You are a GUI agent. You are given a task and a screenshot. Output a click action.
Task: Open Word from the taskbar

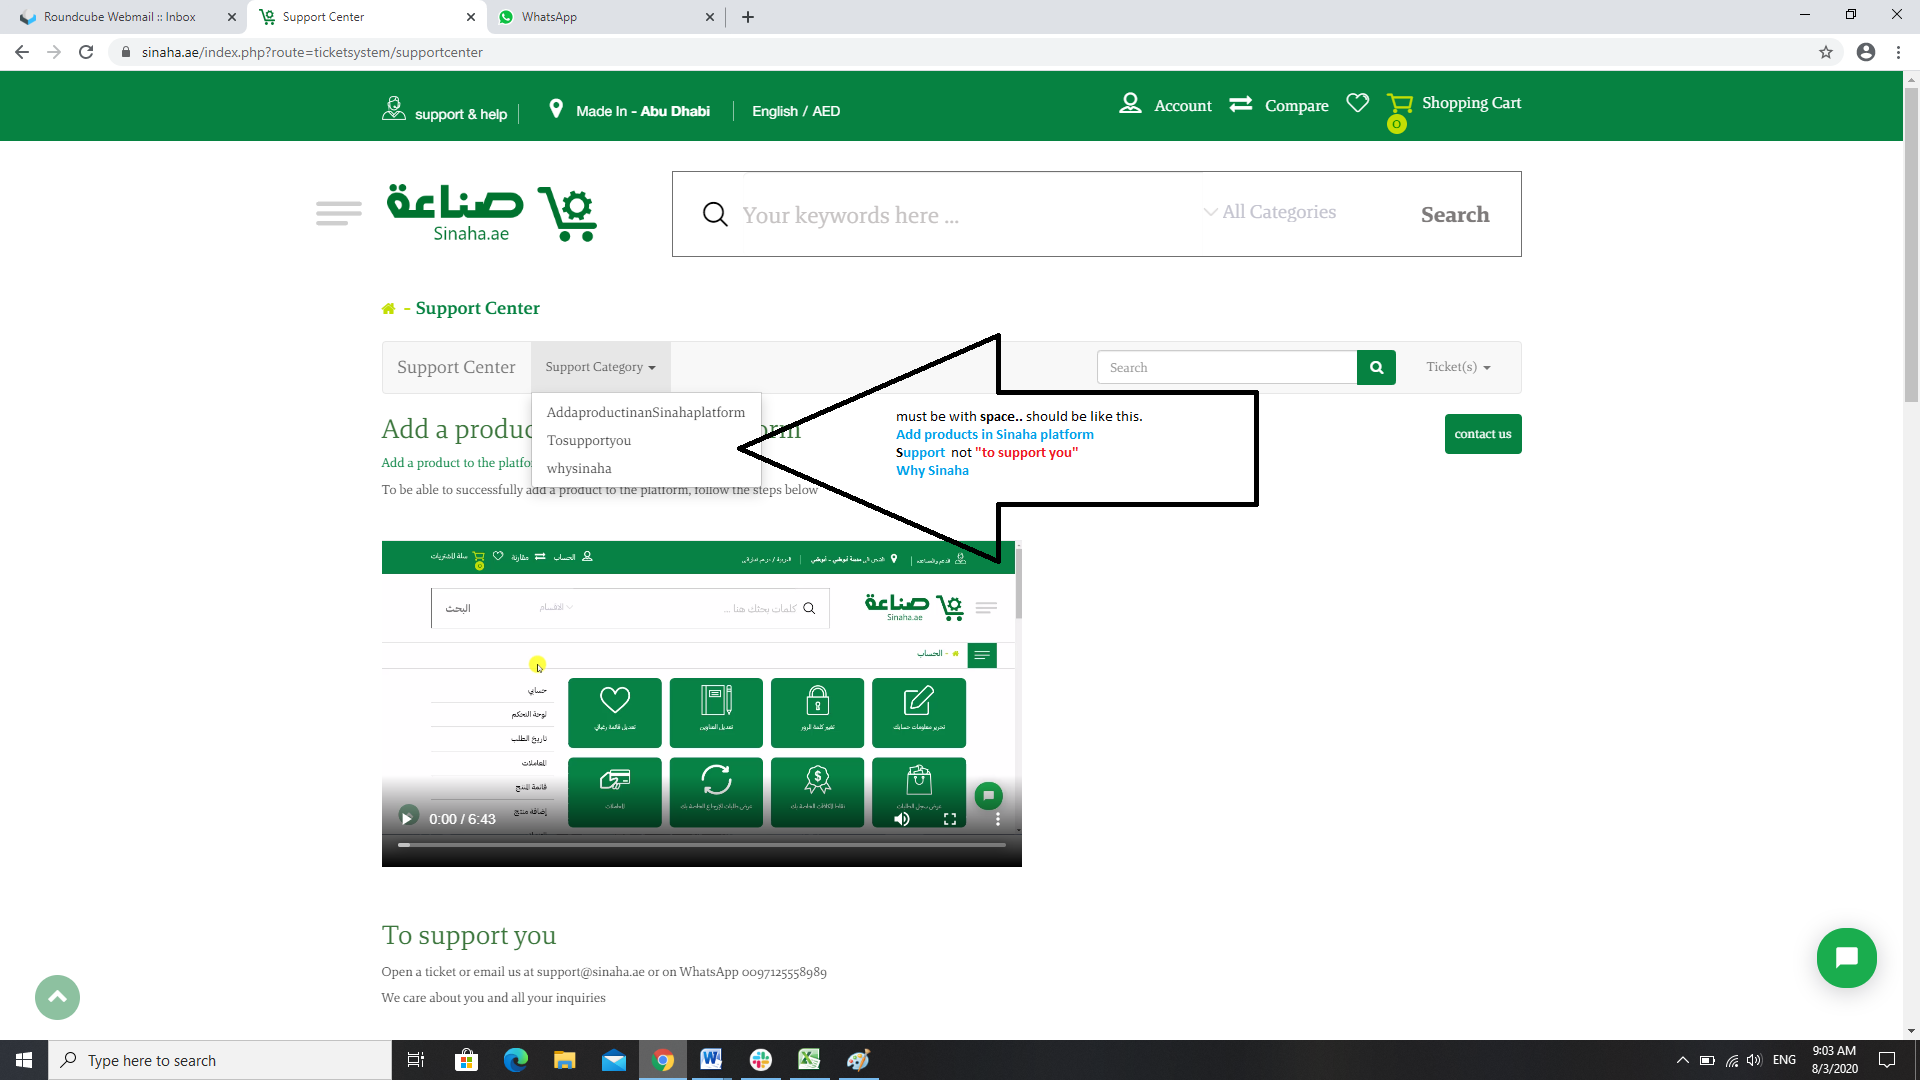(x=711, y=1060)
